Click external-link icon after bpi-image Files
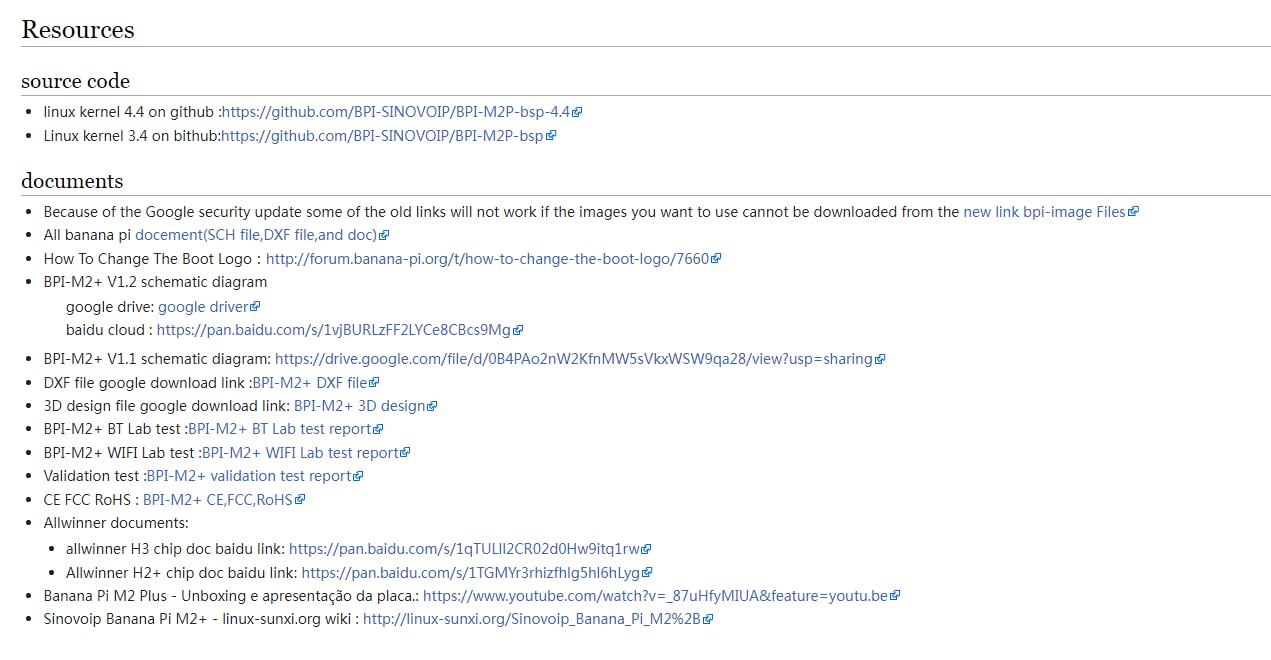This screenshot has height=660, width=1271. [x=1133, y=212]
